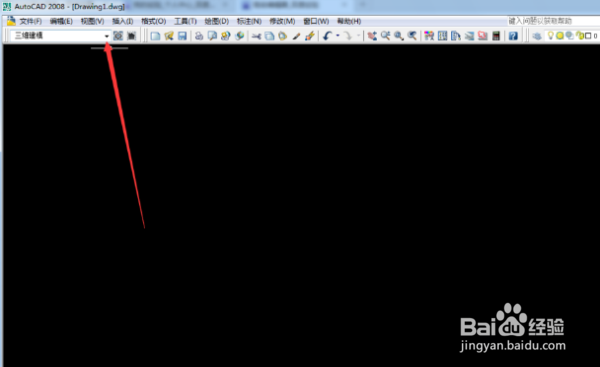Create a new drawing with QNew
The height and width of the screenshot is (367, 600).
coord(155,36)
